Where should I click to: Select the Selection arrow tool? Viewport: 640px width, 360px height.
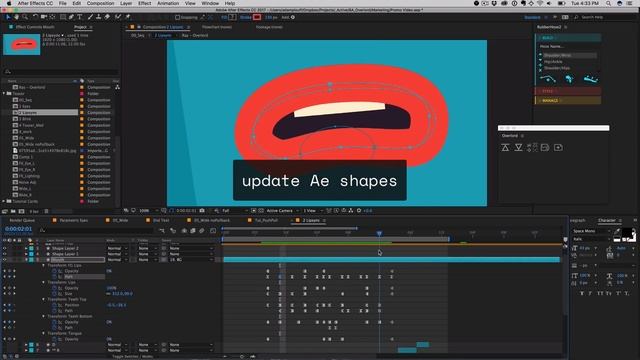pyautogui.click(x=8, y=17)
